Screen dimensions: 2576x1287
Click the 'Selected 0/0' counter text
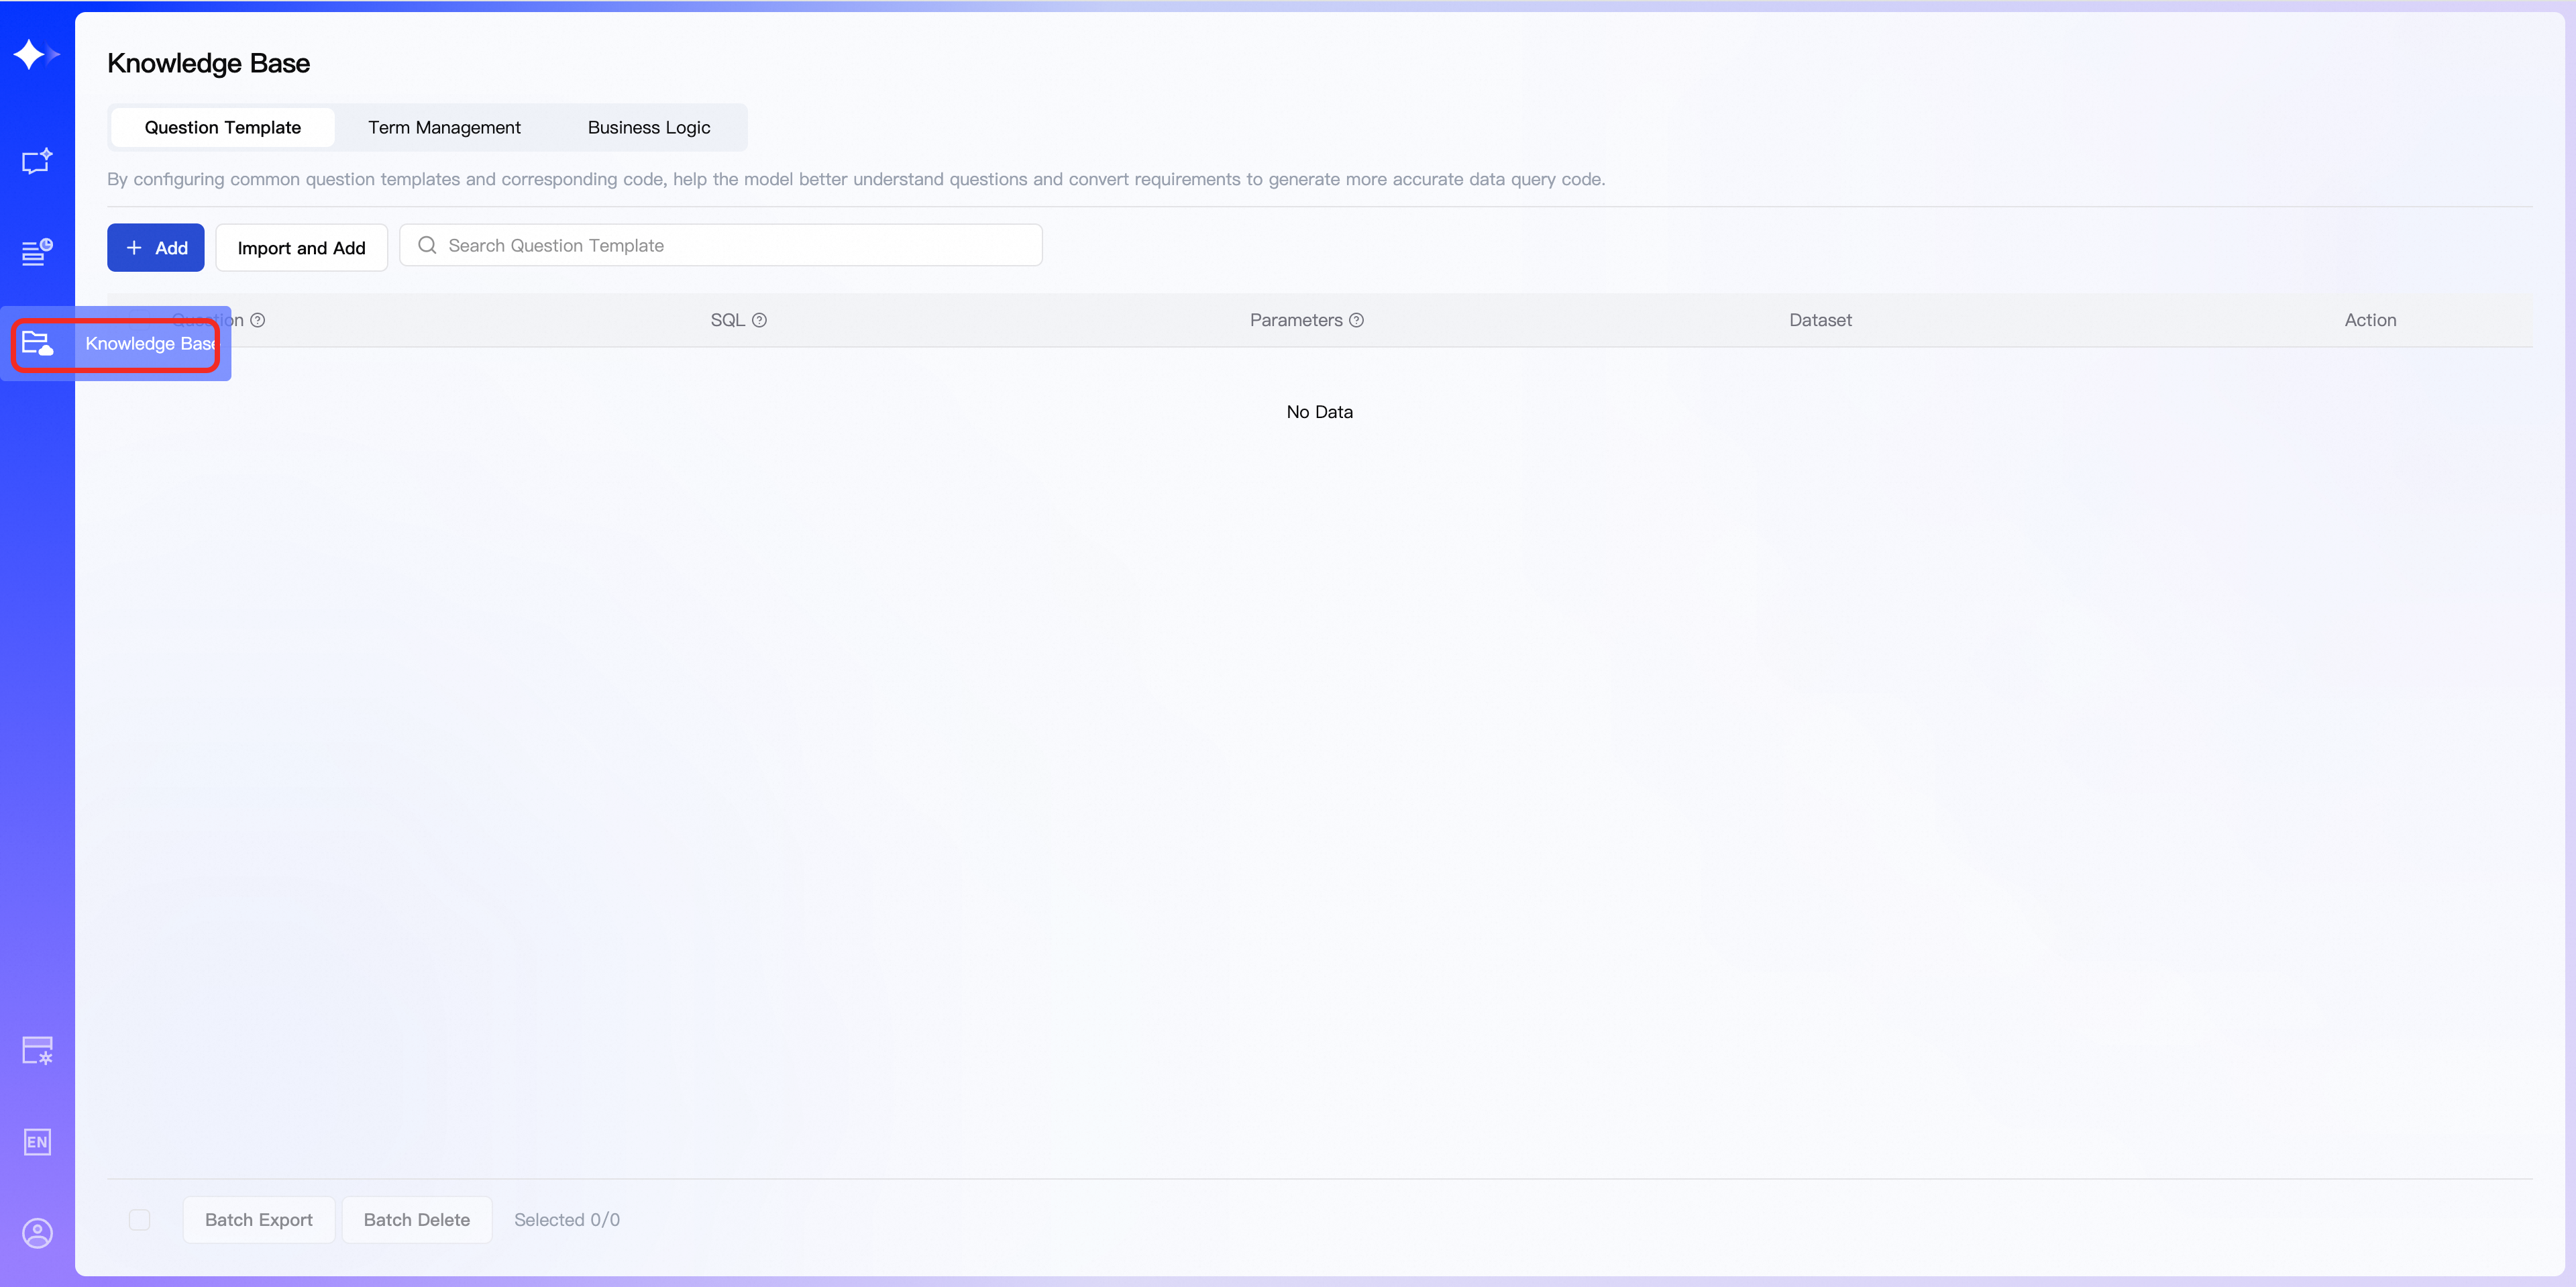(x=567, y=1220)
